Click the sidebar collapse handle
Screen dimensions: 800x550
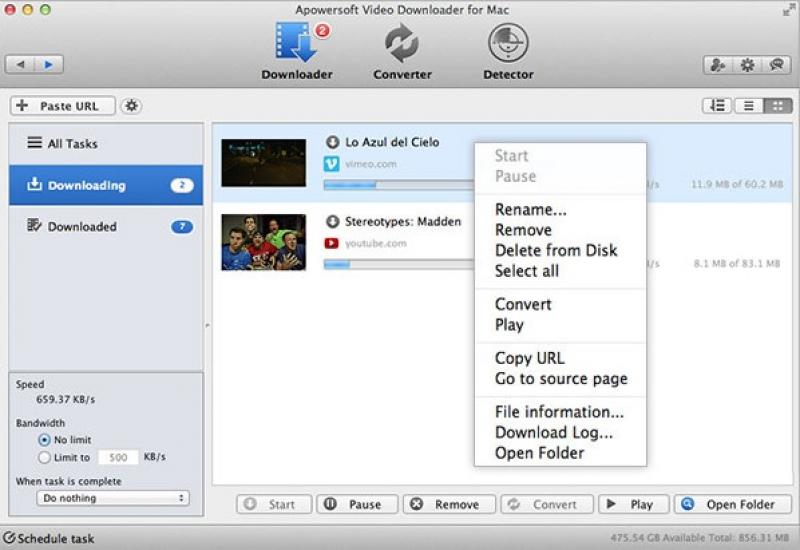coord(207,325)
